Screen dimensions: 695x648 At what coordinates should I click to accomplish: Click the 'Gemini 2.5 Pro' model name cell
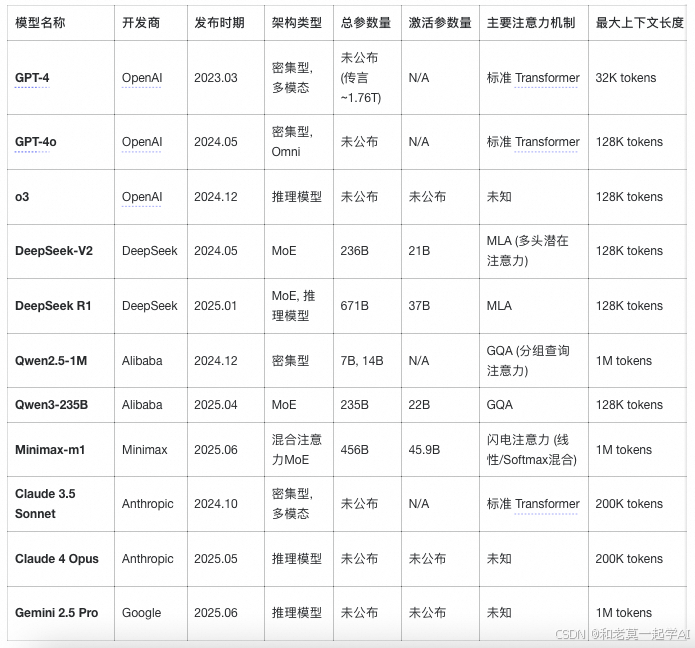pyautogui.click(x=61, y=613)
